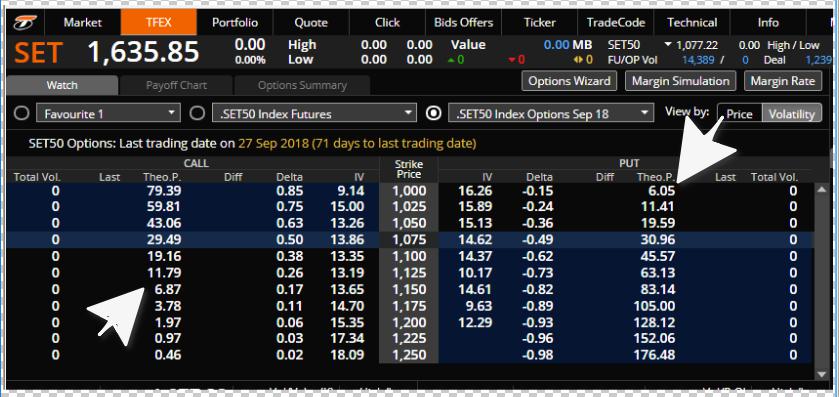The image size is (839, 397).
Task: Select the Bids Offers tab
Action: tap(463, 22)
